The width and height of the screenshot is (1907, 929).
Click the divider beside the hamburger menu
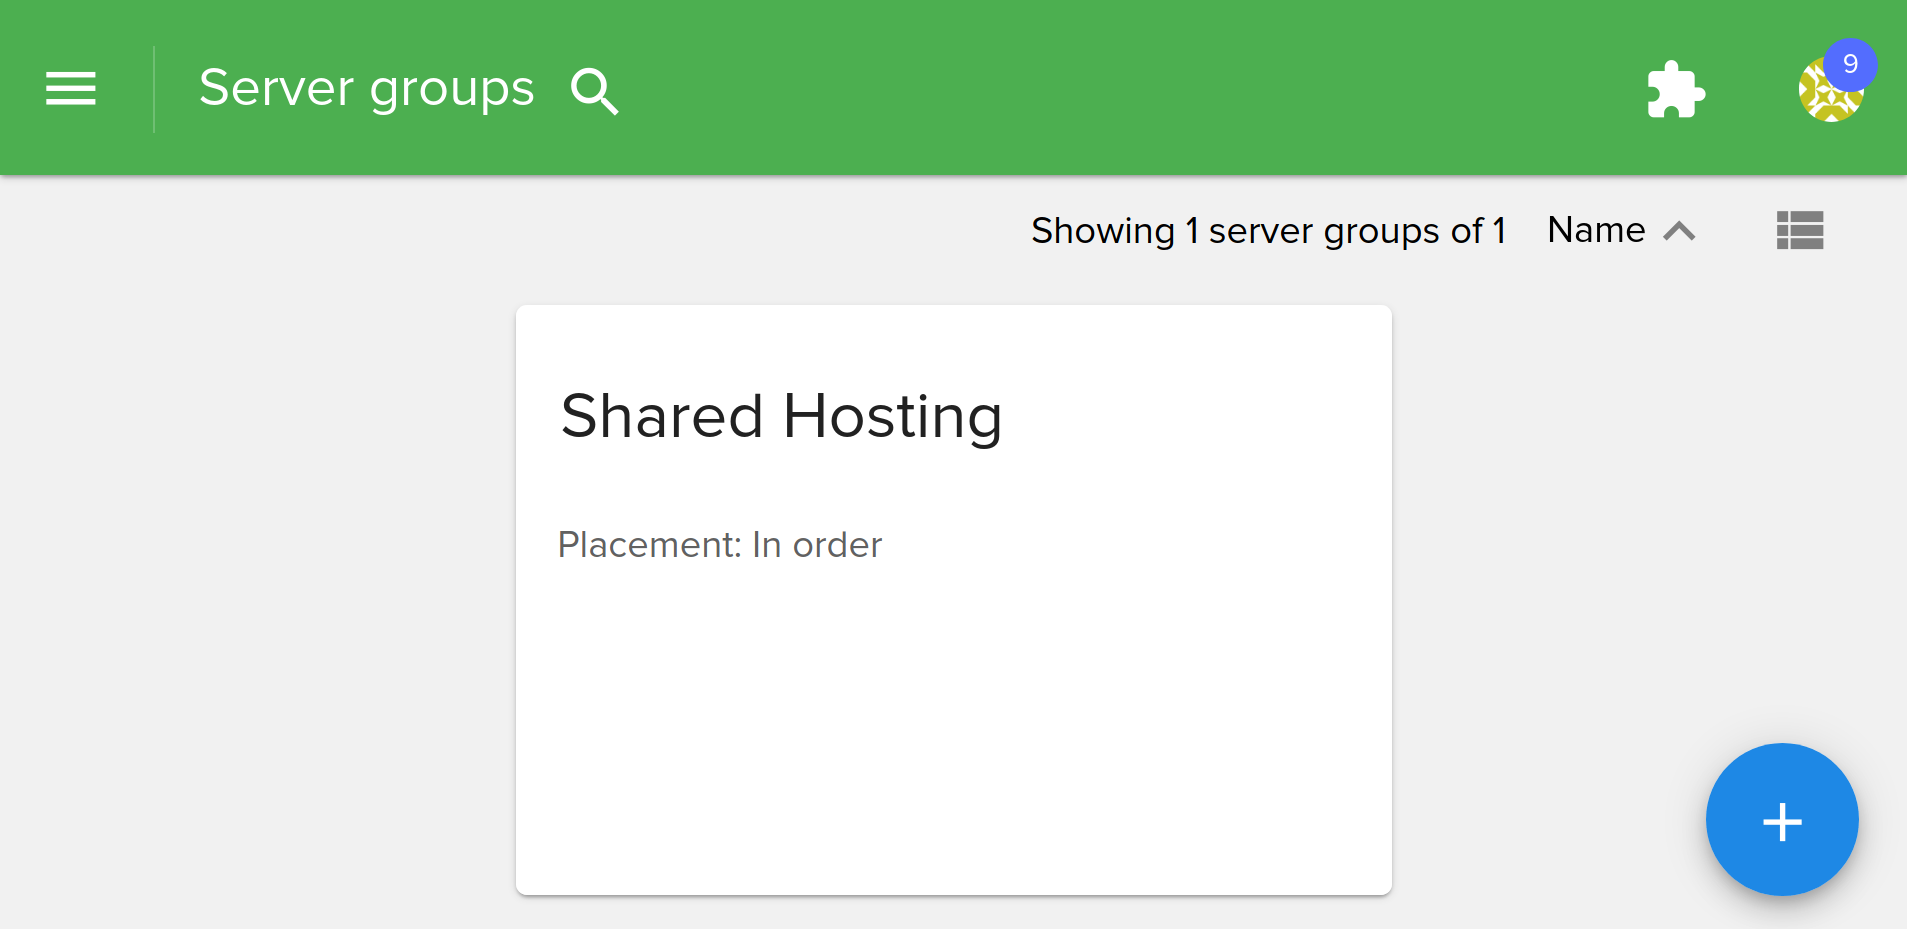[x=154, y=89]
